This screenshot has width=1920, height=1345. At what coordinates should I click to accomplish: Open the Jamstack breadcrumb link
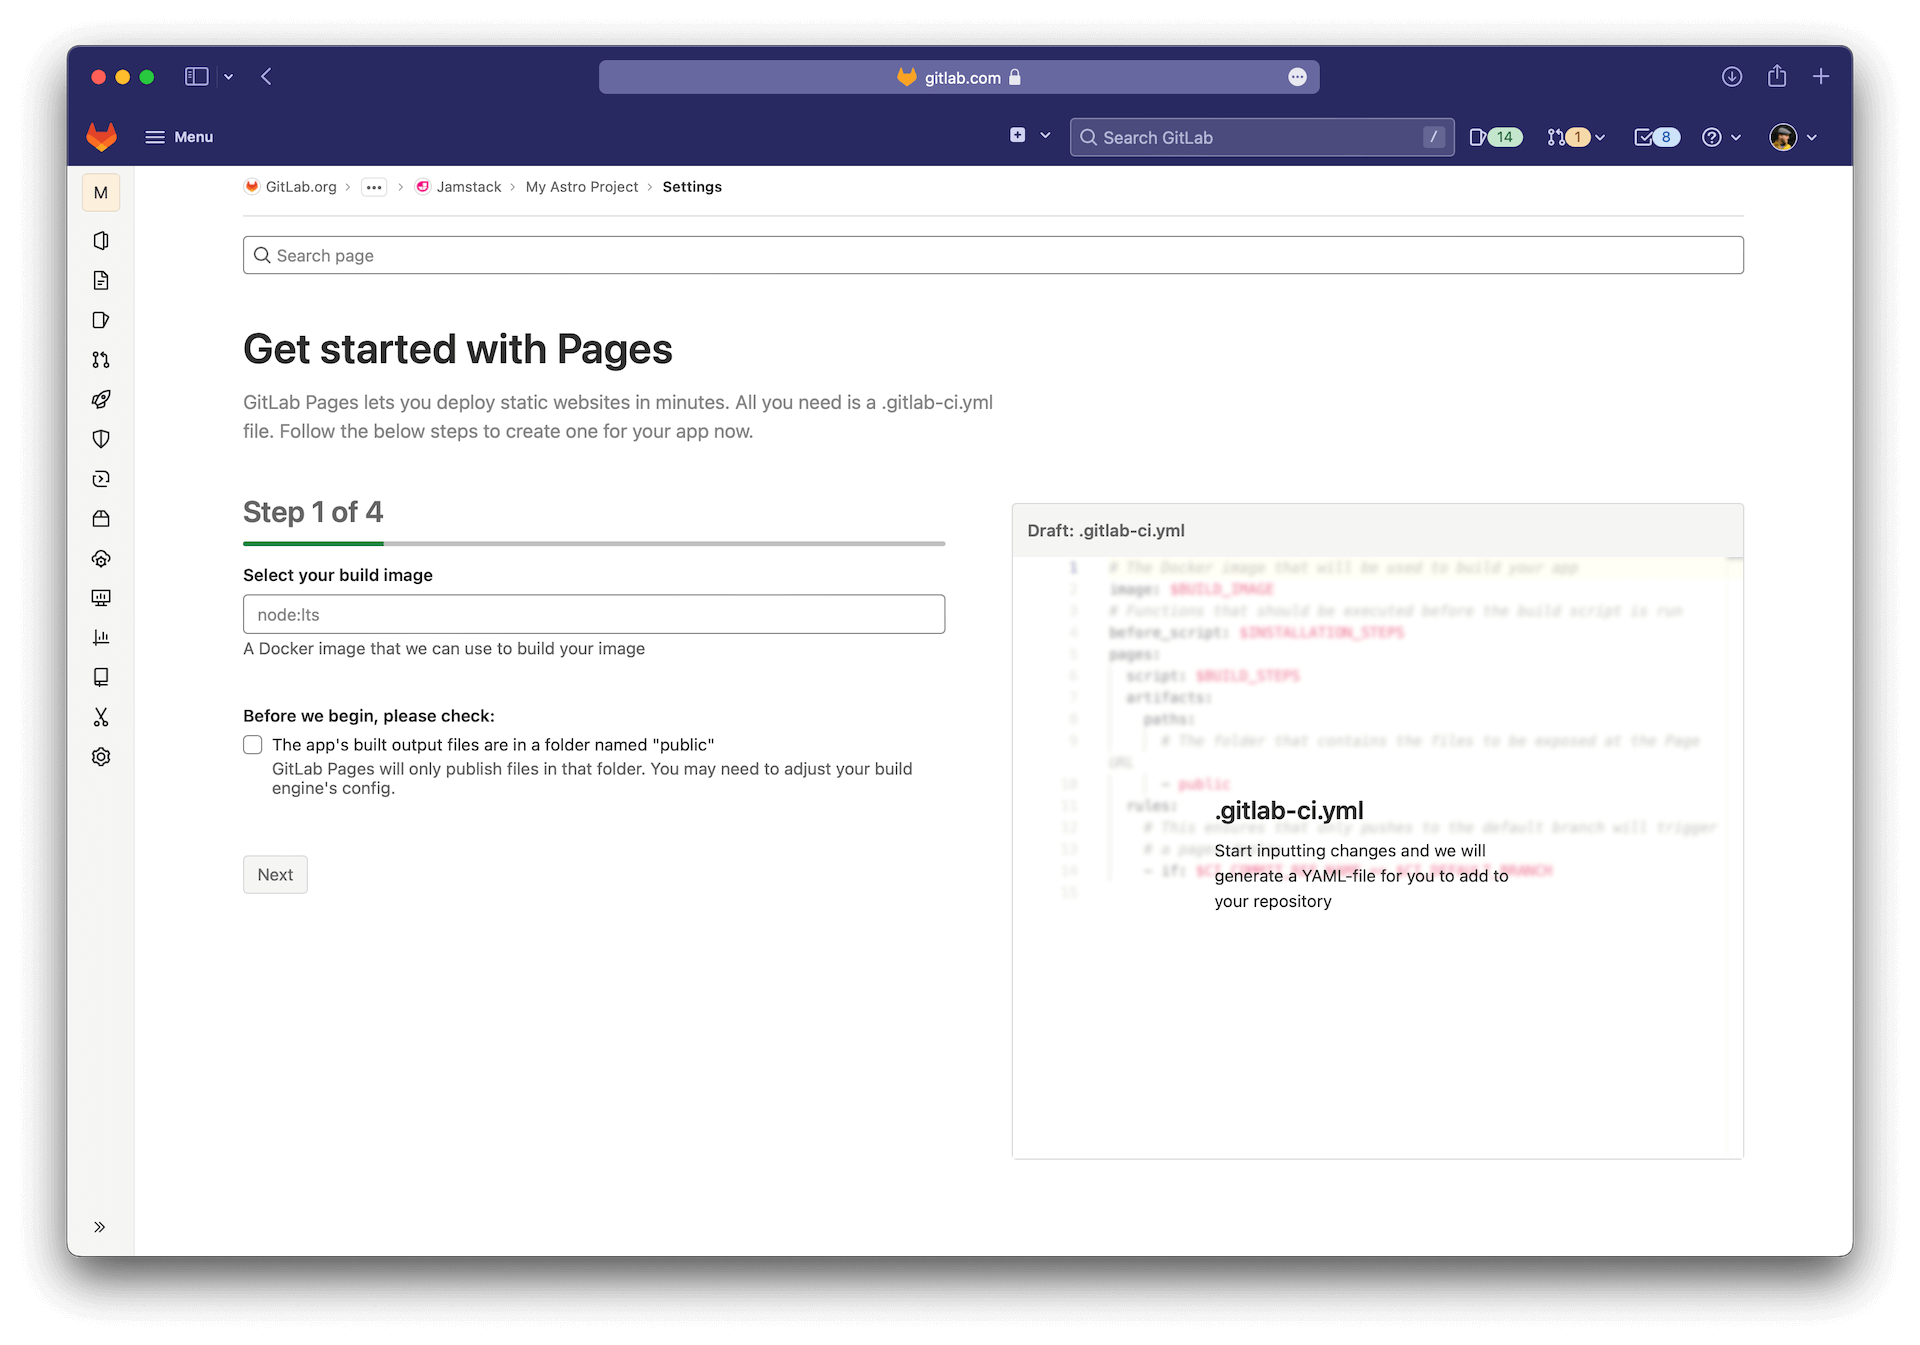point(468,187)
